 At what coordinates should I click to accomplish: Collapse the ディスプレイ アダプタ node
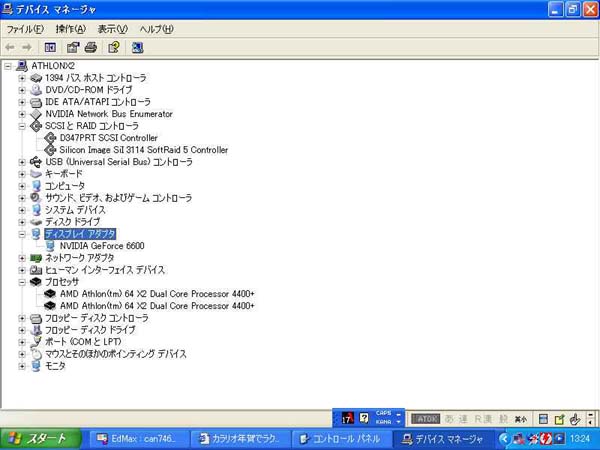tap(22, 234)
